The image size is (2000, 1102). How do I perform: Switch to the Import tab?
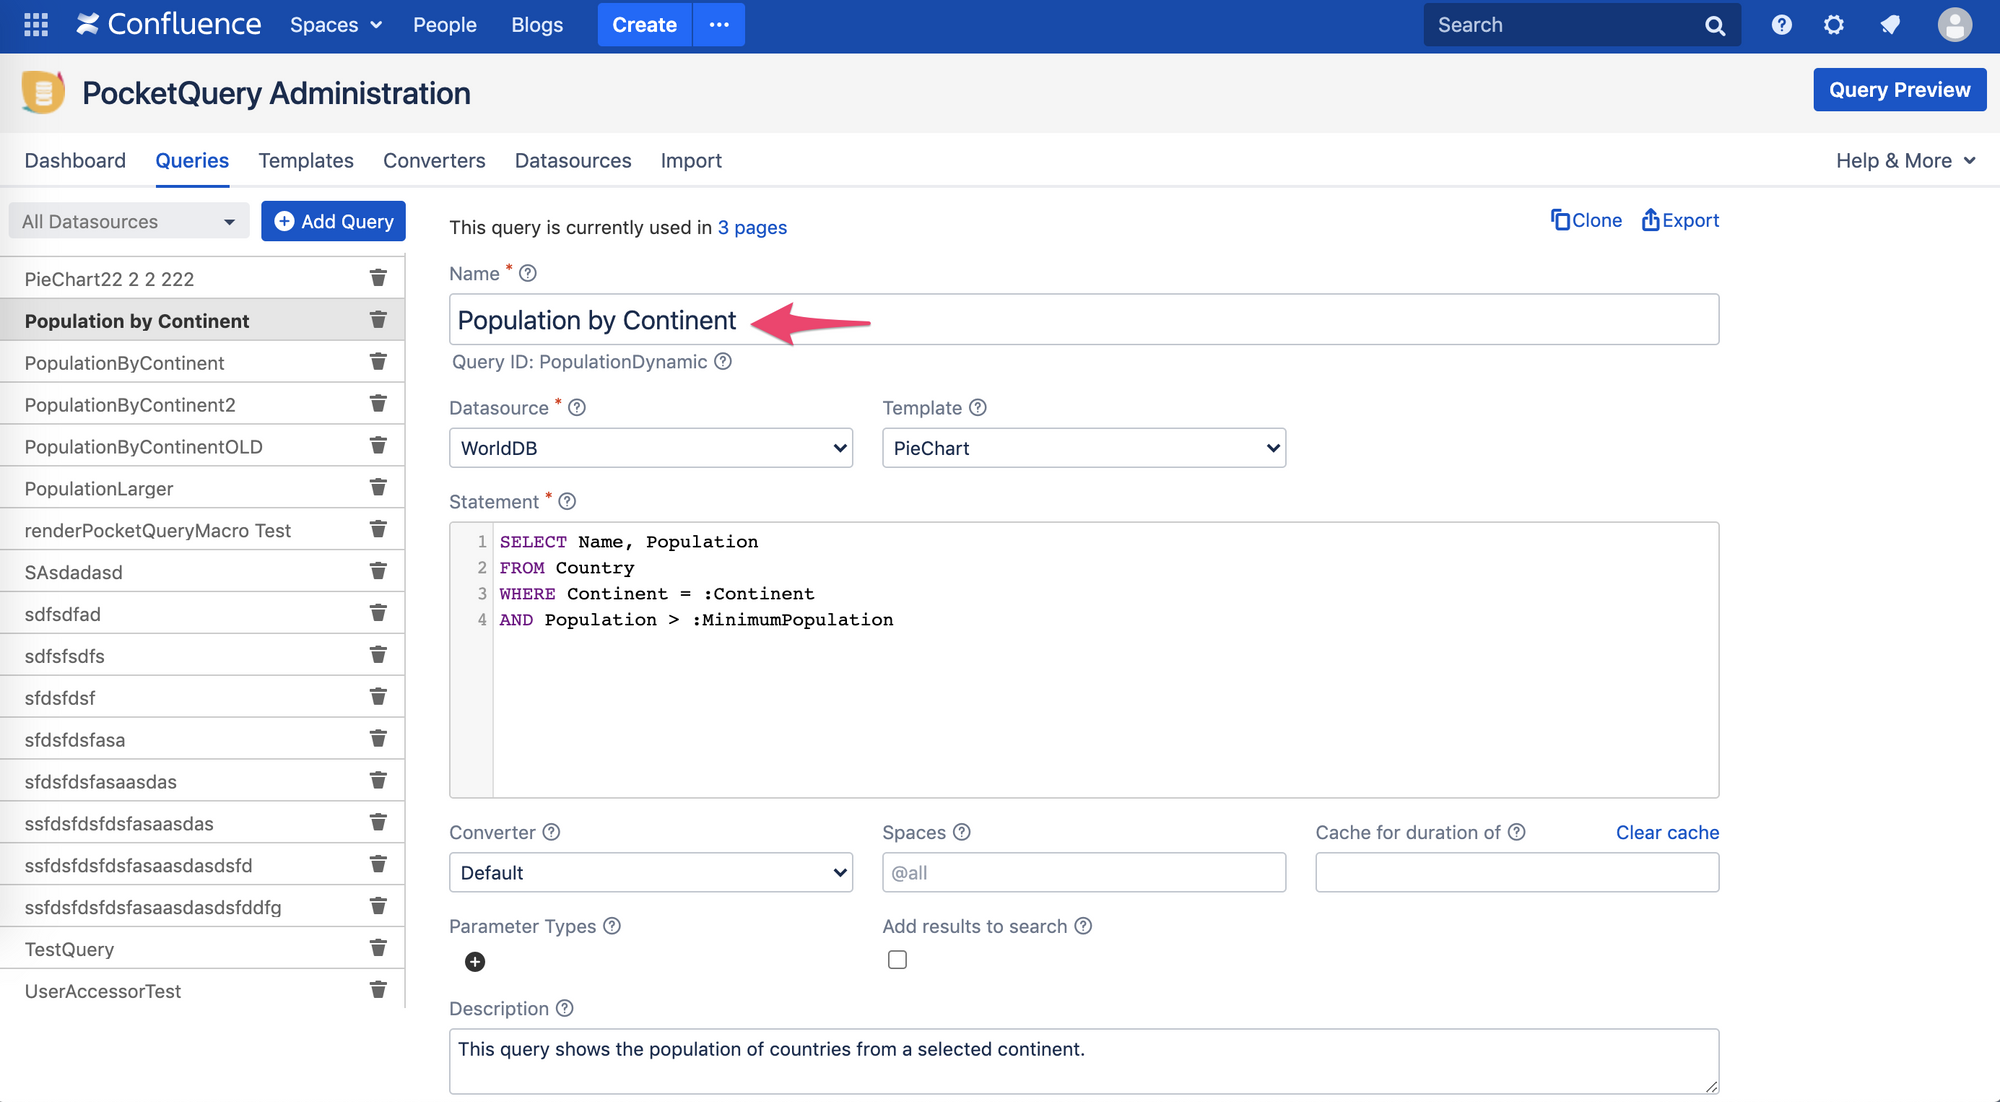click(x=691, y=161)
